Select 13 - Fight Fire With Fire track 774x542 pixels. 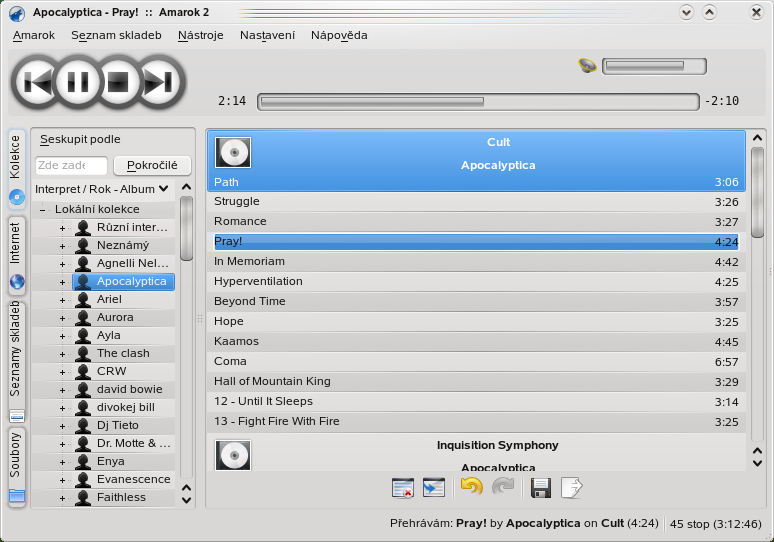476,422
